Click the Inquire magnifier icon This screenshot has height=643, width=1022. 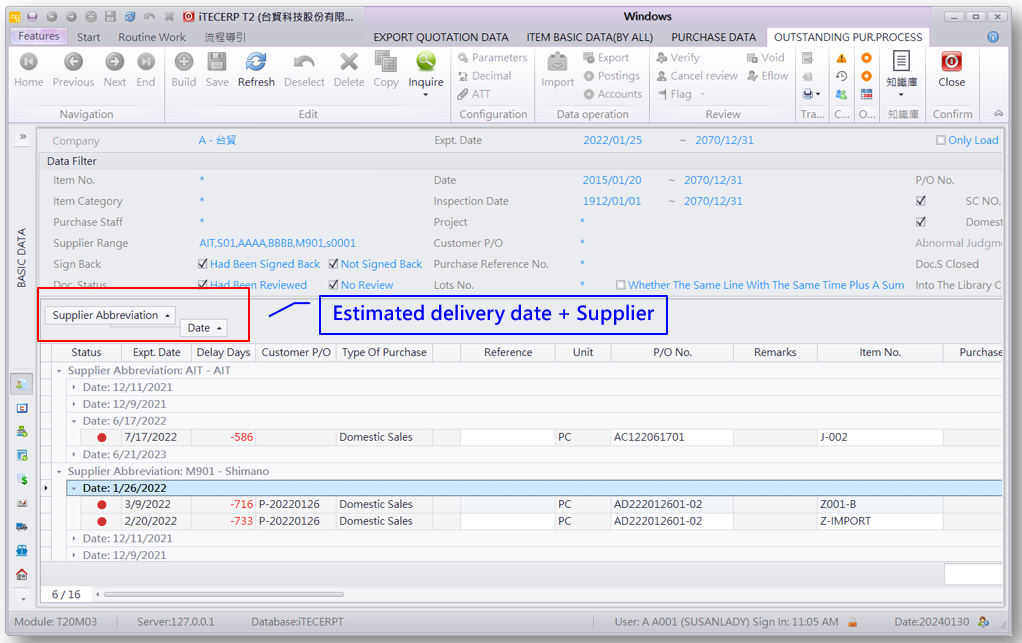pyautogui.click(x=426, y=63)
